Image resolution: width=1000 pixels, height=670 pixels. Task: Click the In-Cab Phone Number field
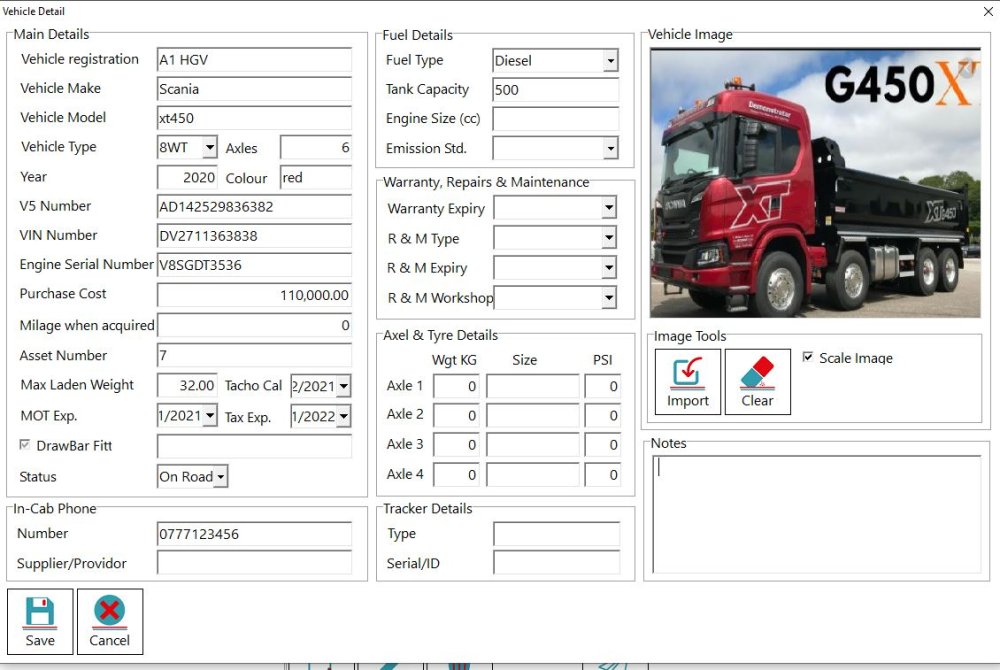(254, 534)
